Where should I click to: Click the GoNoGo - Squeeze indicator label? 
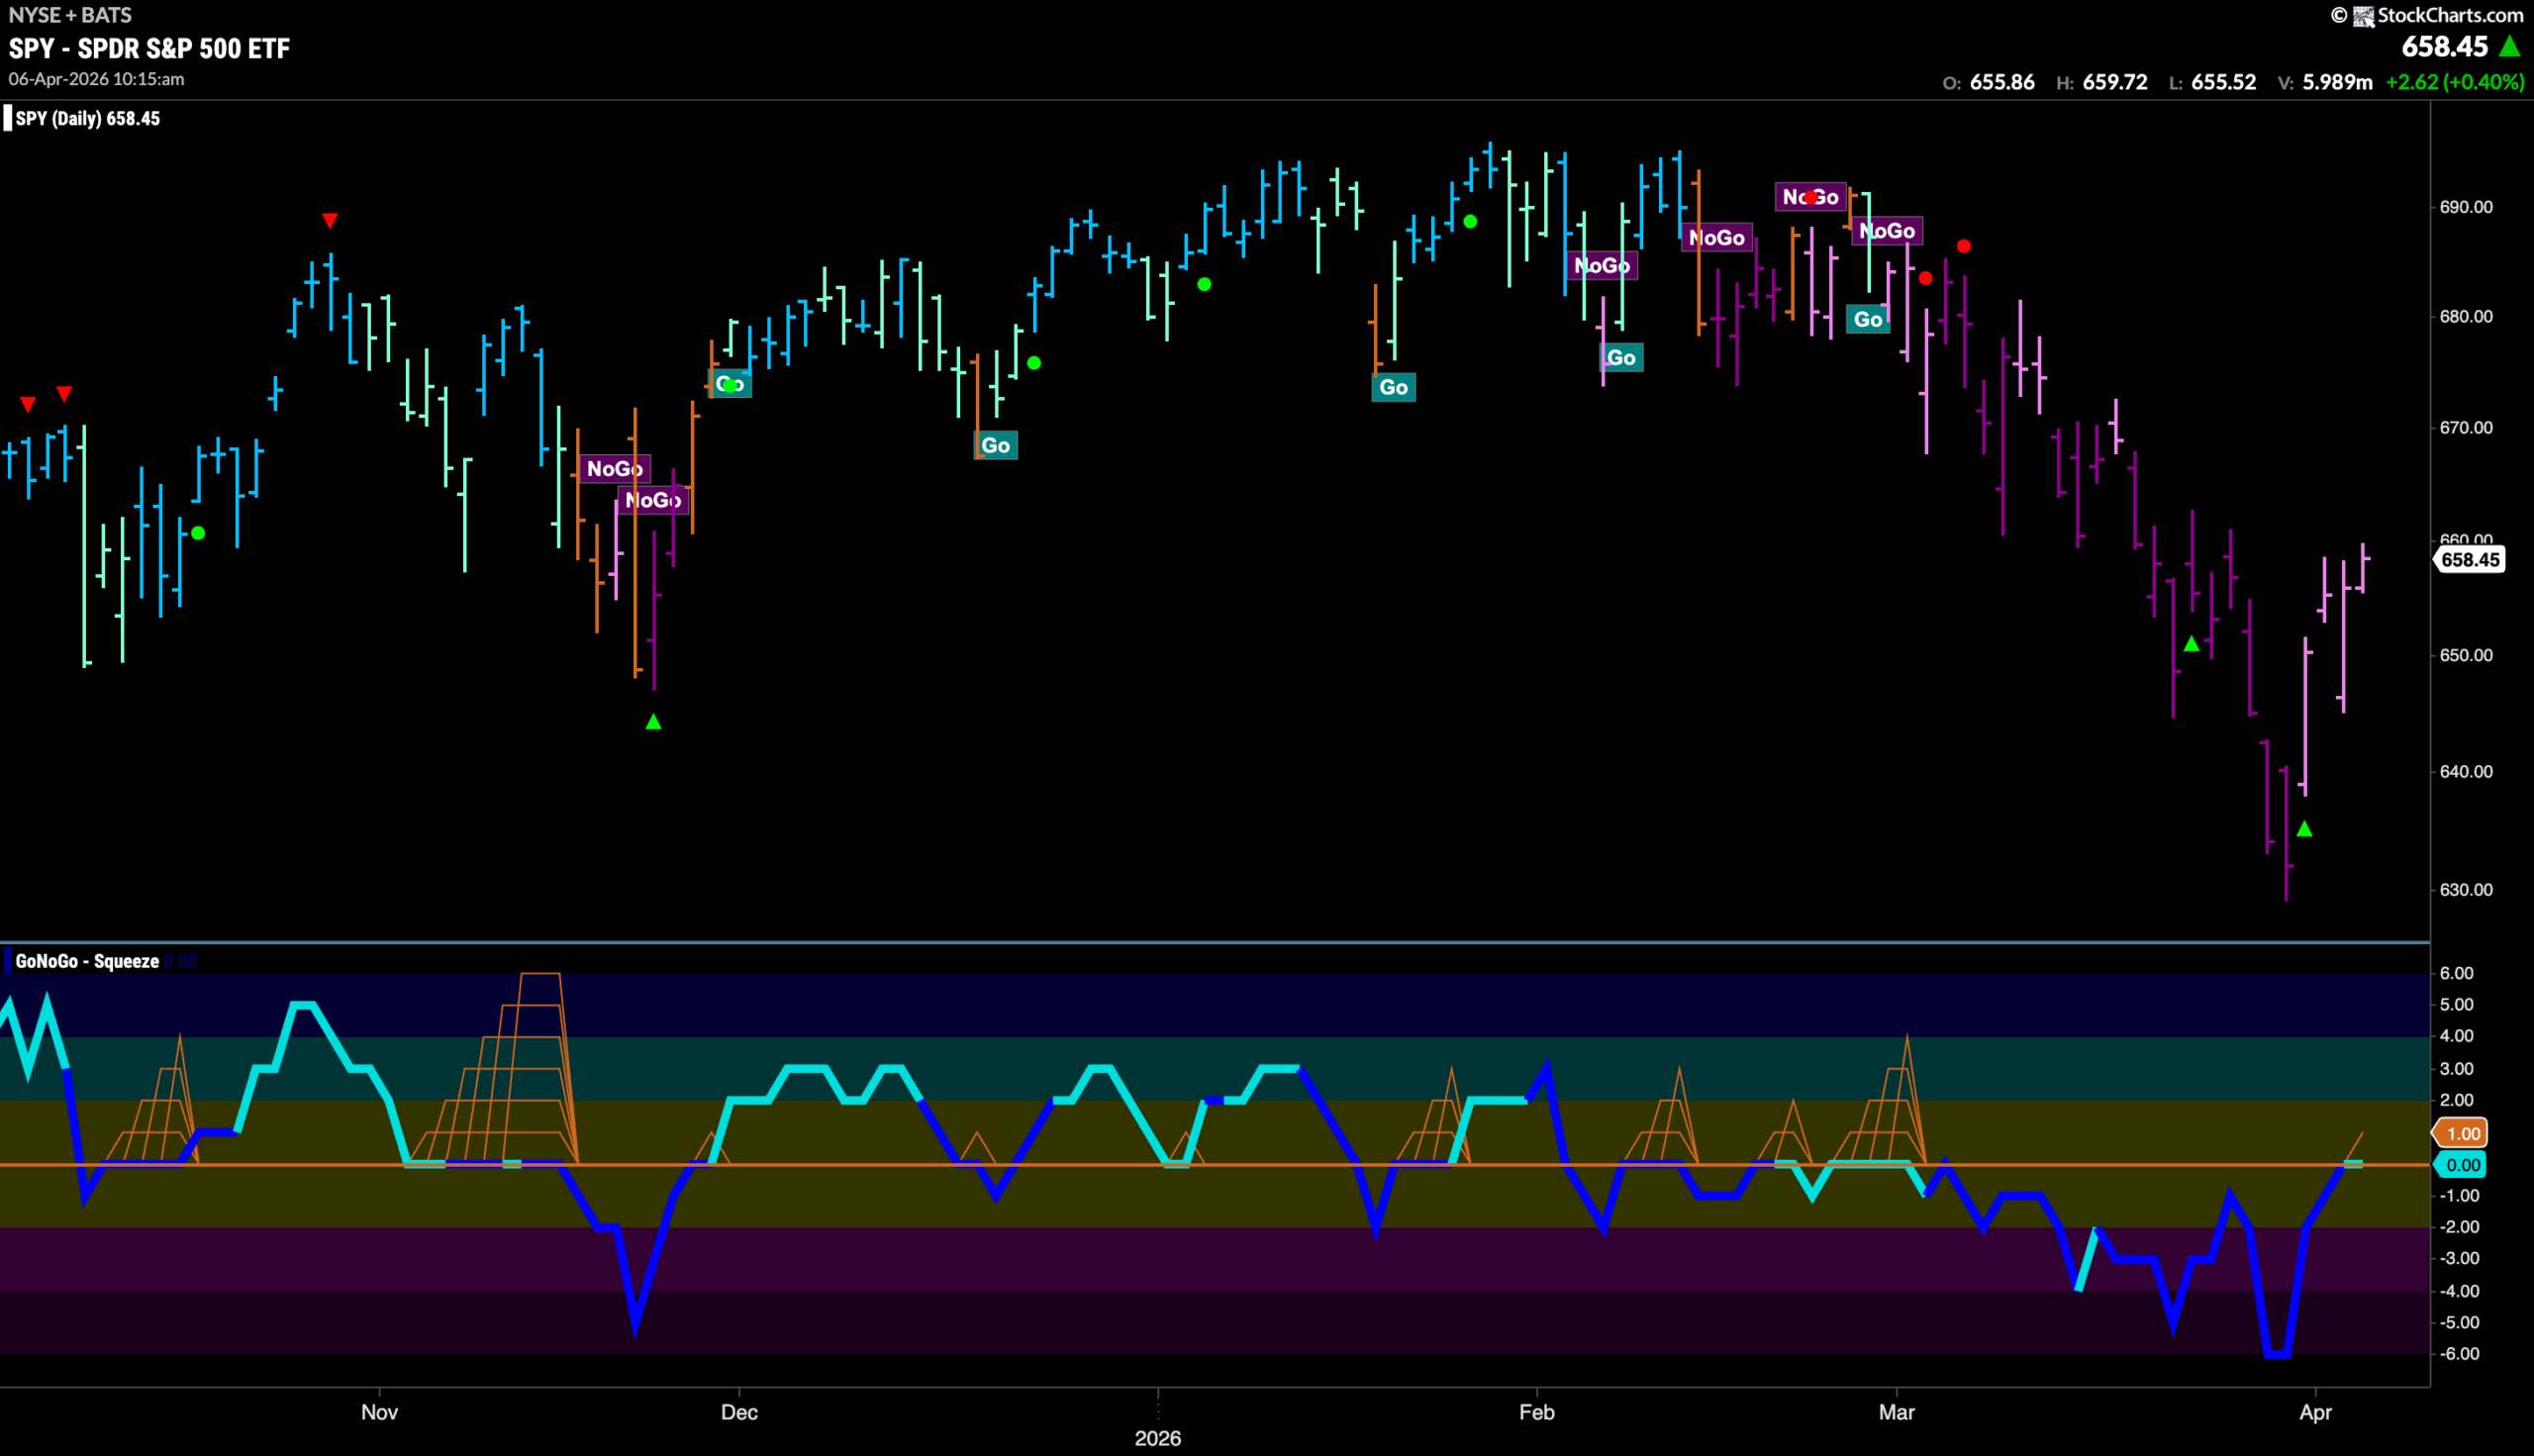click(87, 961)
